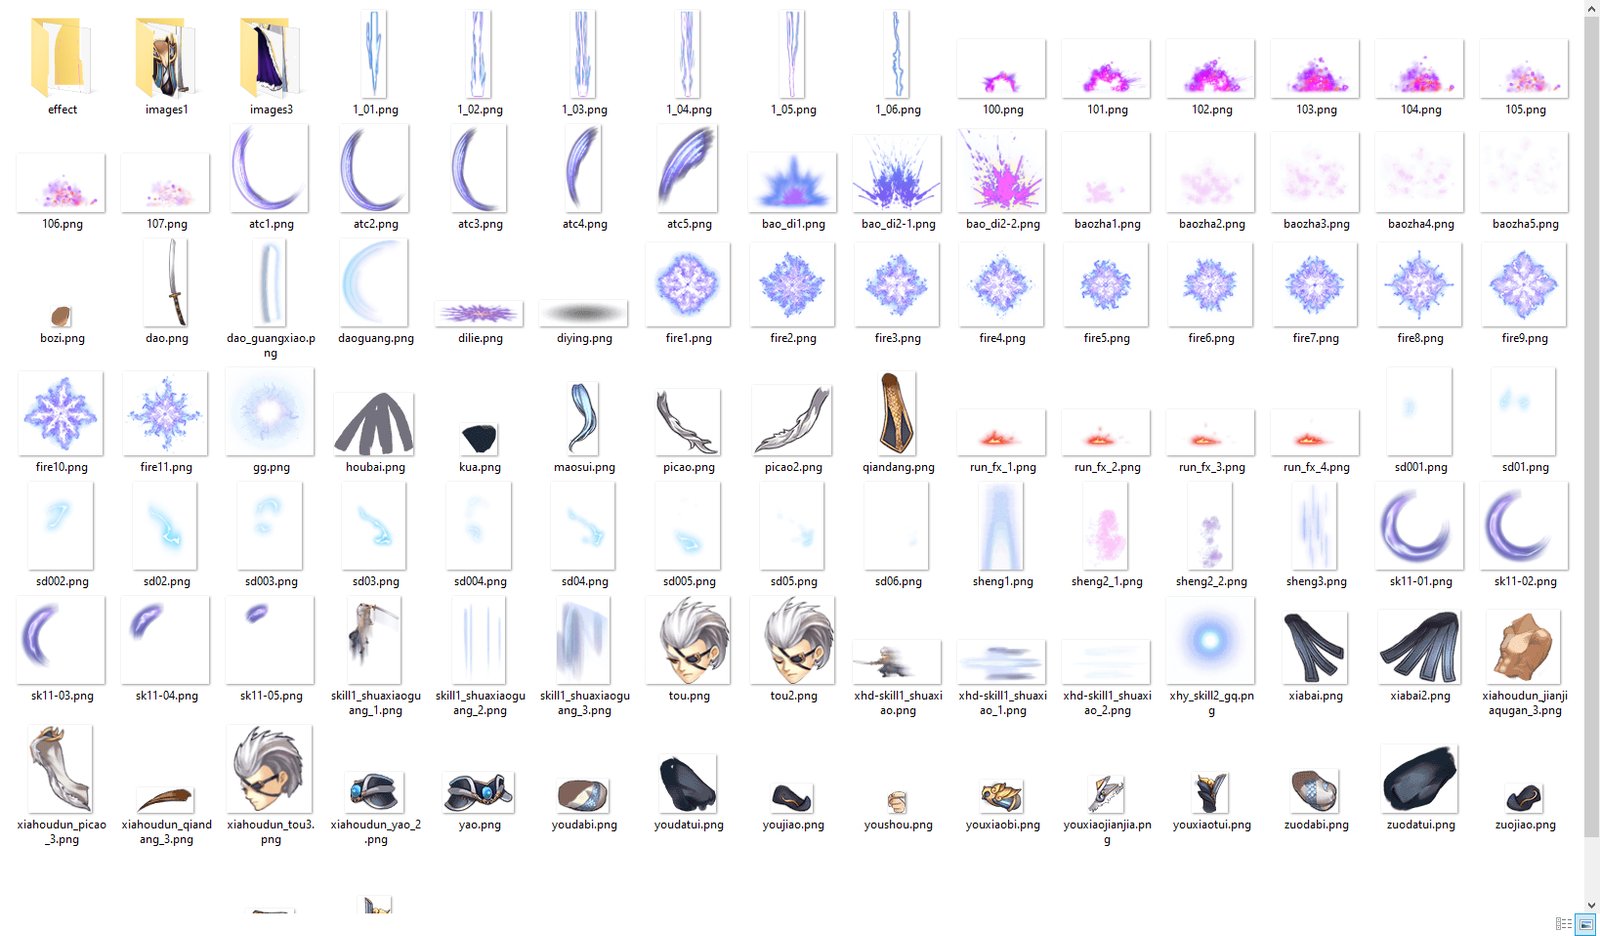Select the run_fx_1.png thumbnail
1600x936 pixels.
point(1002,433)
